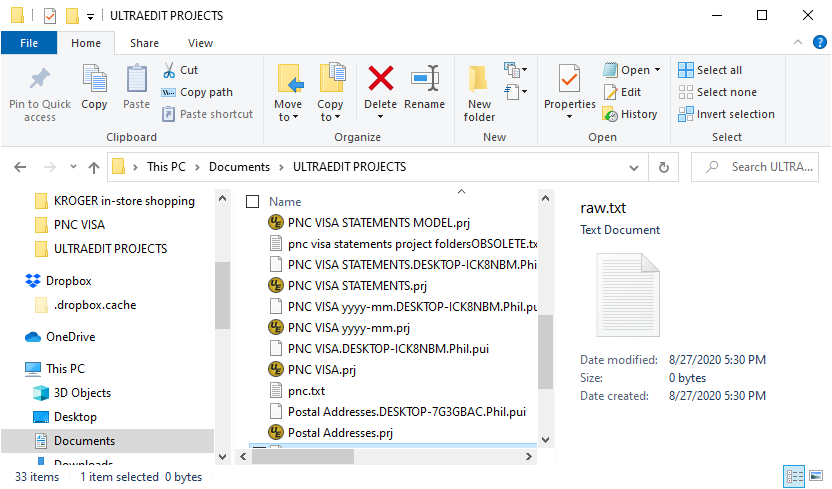Select Desktop in the navigation pane
832x489 pixels.
[65, 417]
